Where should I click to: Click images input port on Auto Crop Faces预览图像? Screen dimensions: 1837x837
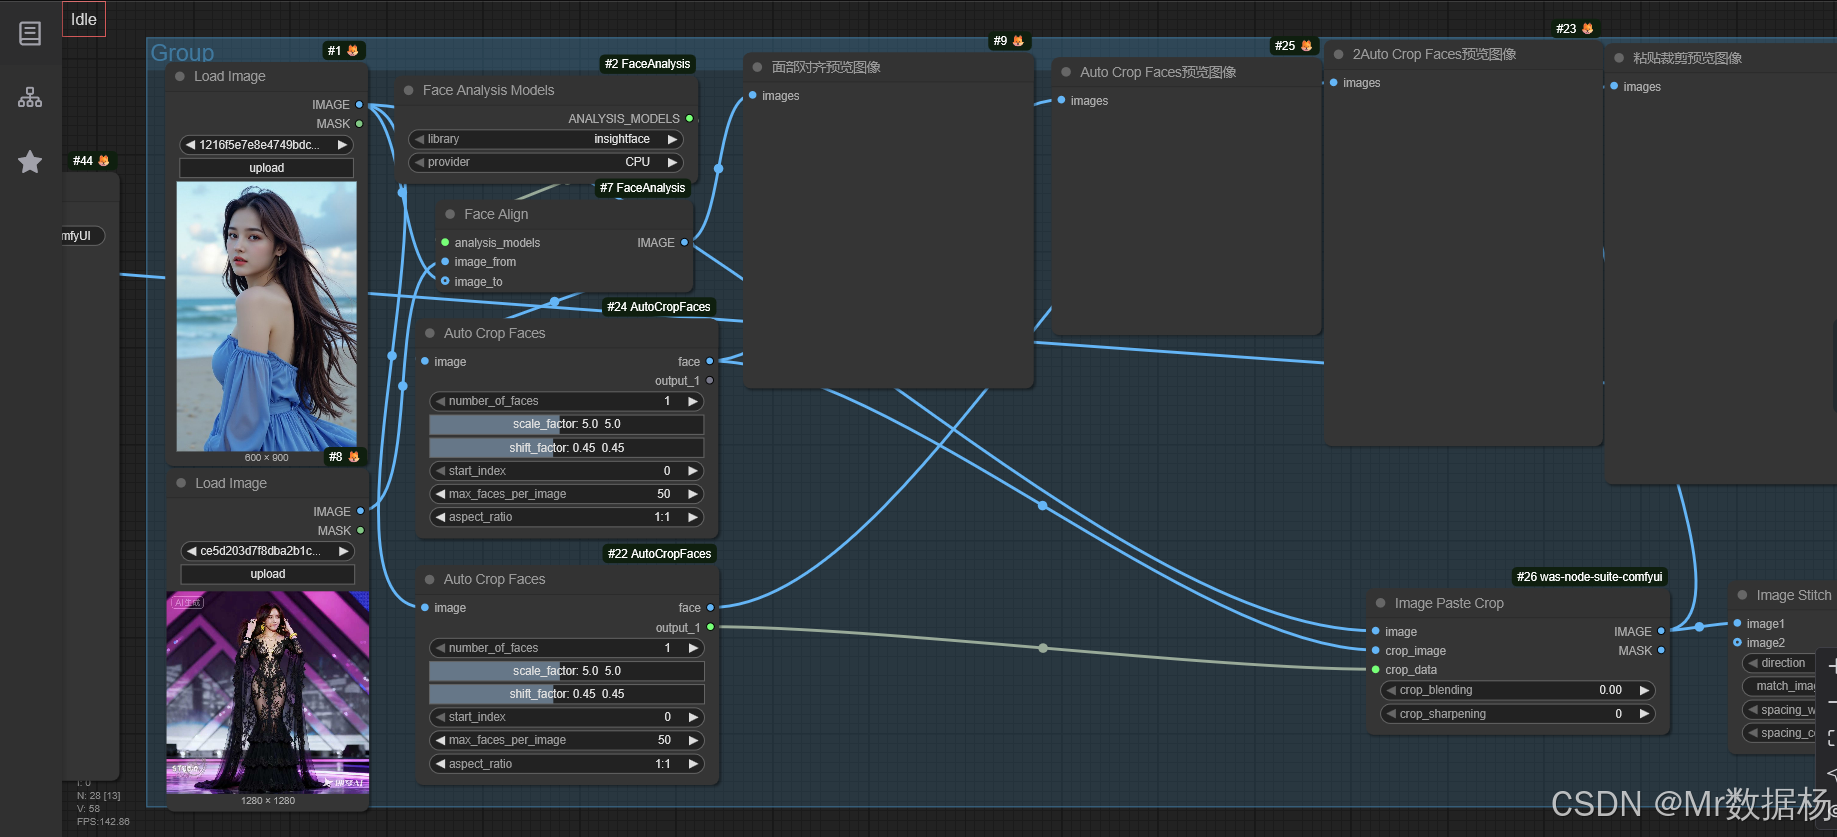coord(1061,100)
